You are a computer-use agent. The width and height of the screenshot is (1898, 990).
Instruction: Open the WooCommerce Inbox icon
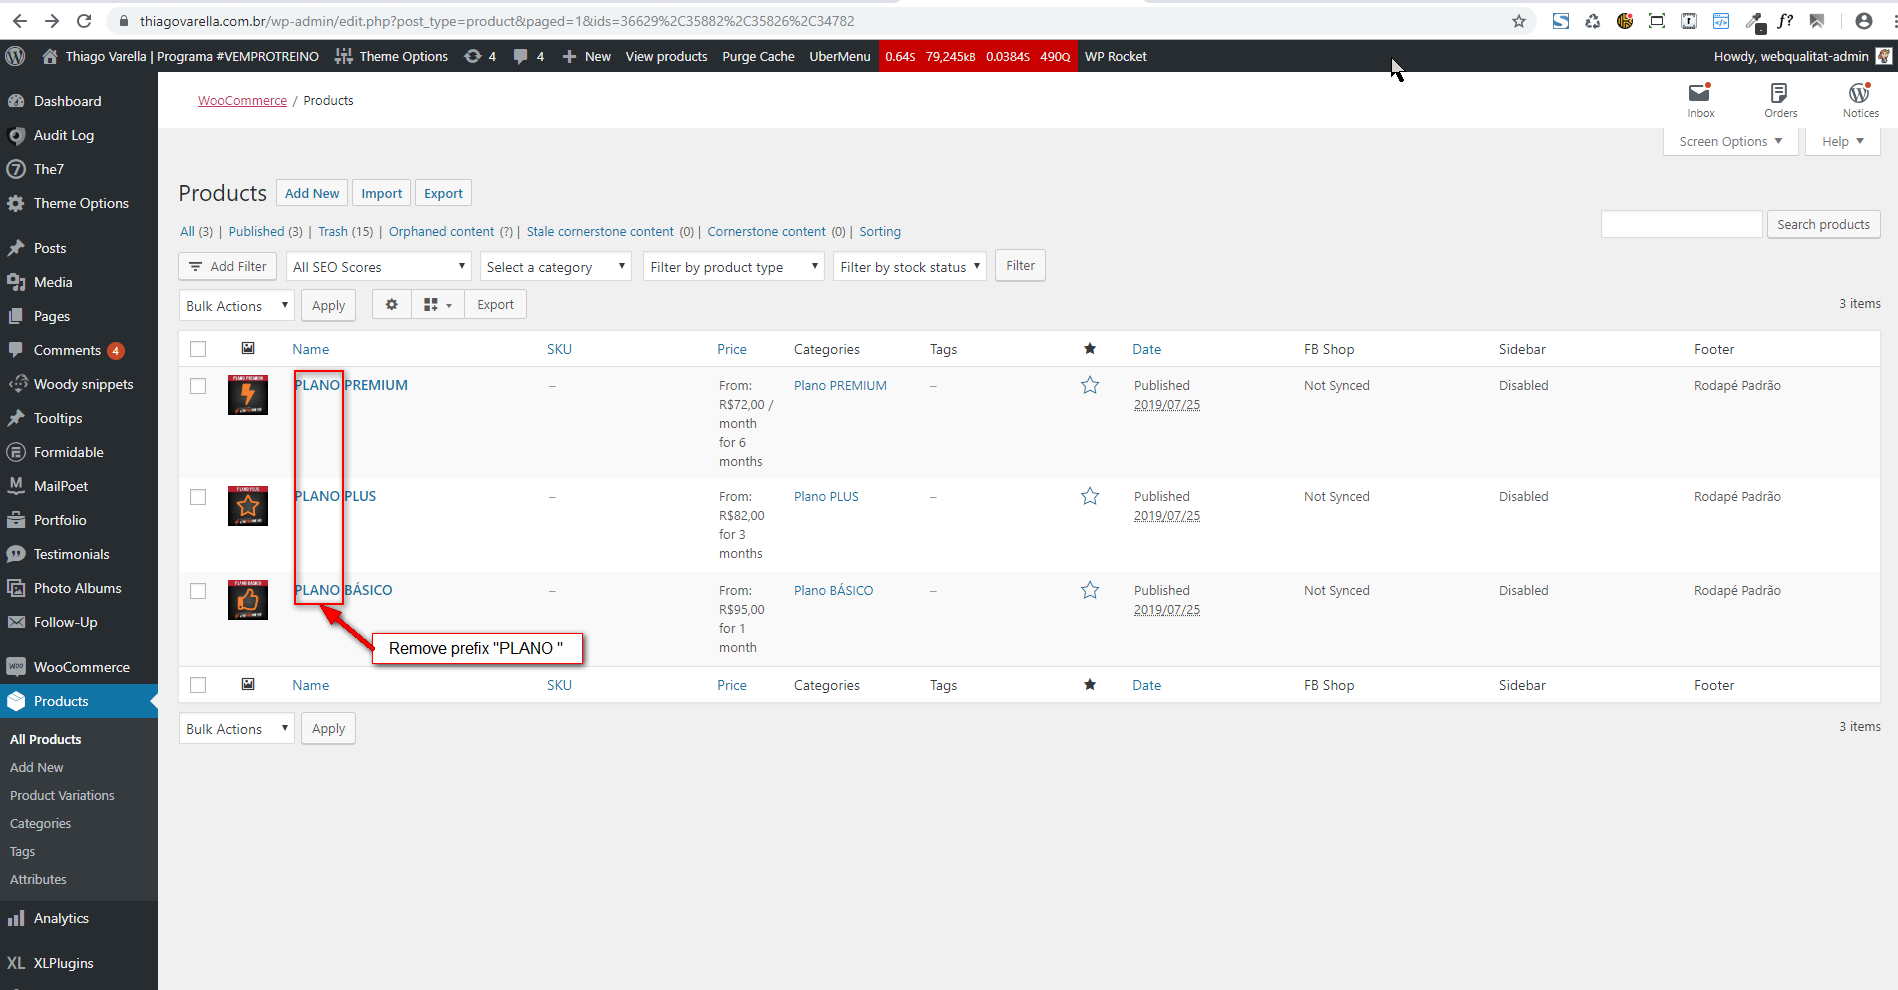(1700, 99)
